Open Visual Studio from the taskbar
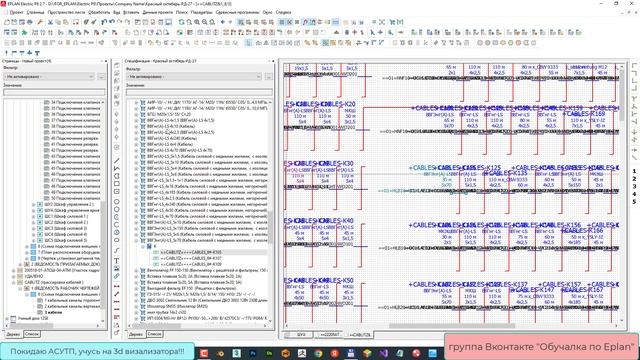The width and height of the screenshot is (640, 360). point(383,353)
